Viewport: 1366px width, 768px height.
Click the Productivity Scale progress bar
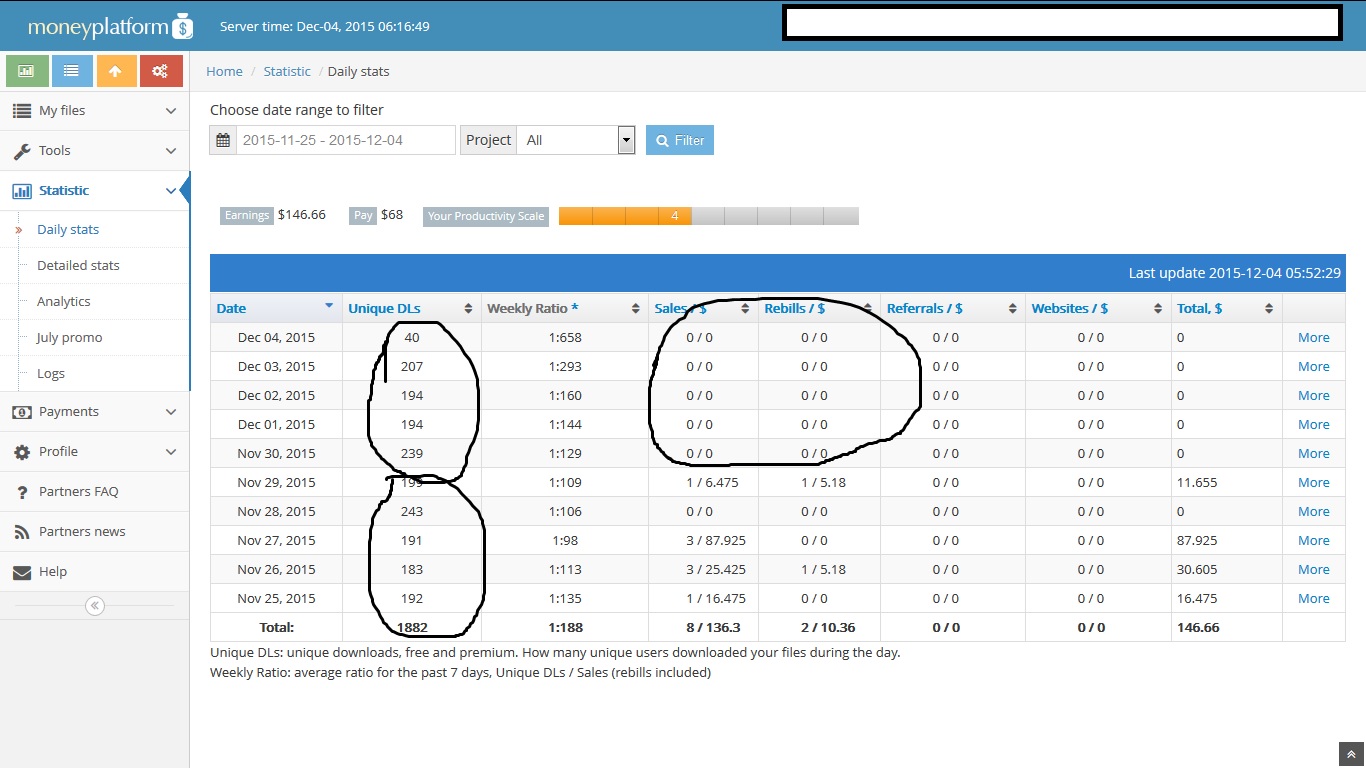tap(708, 216)
